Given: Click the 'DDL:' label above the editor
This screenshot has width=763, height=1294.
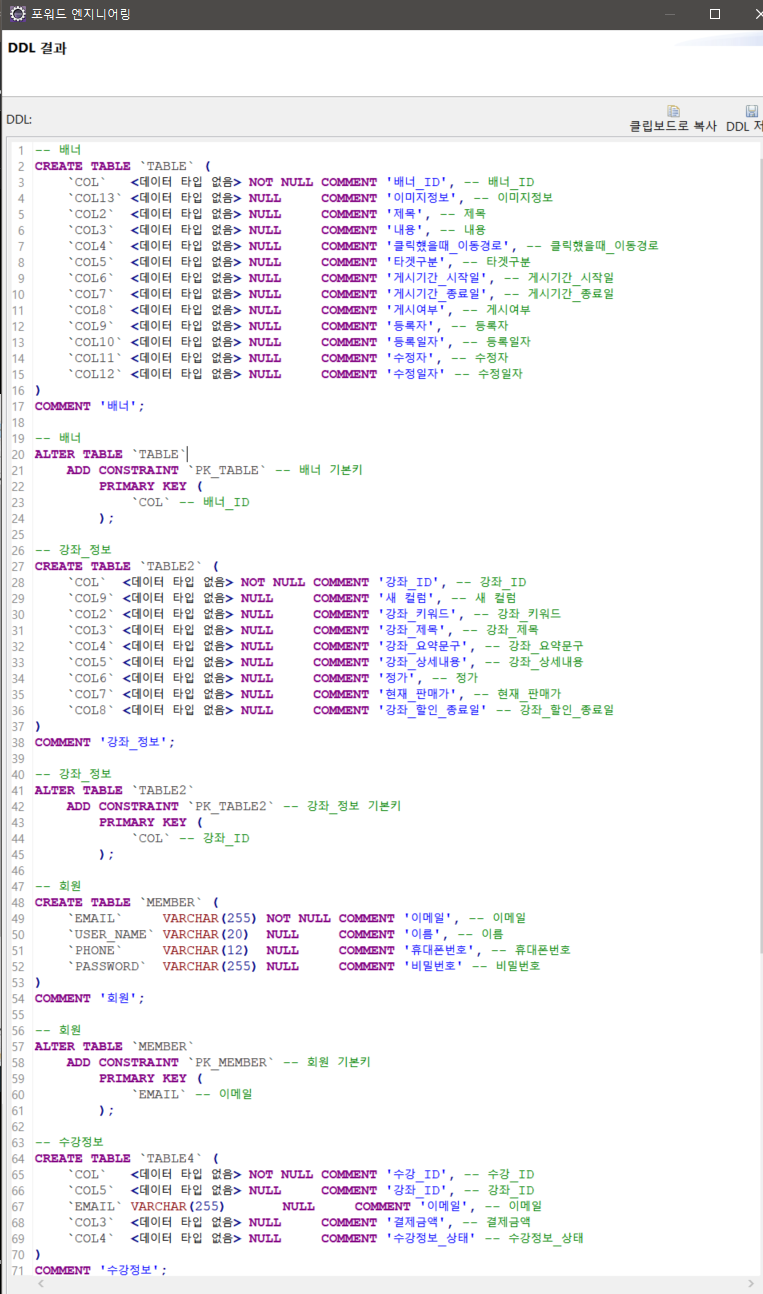Looking at the screenshot, I should [20, 119].
